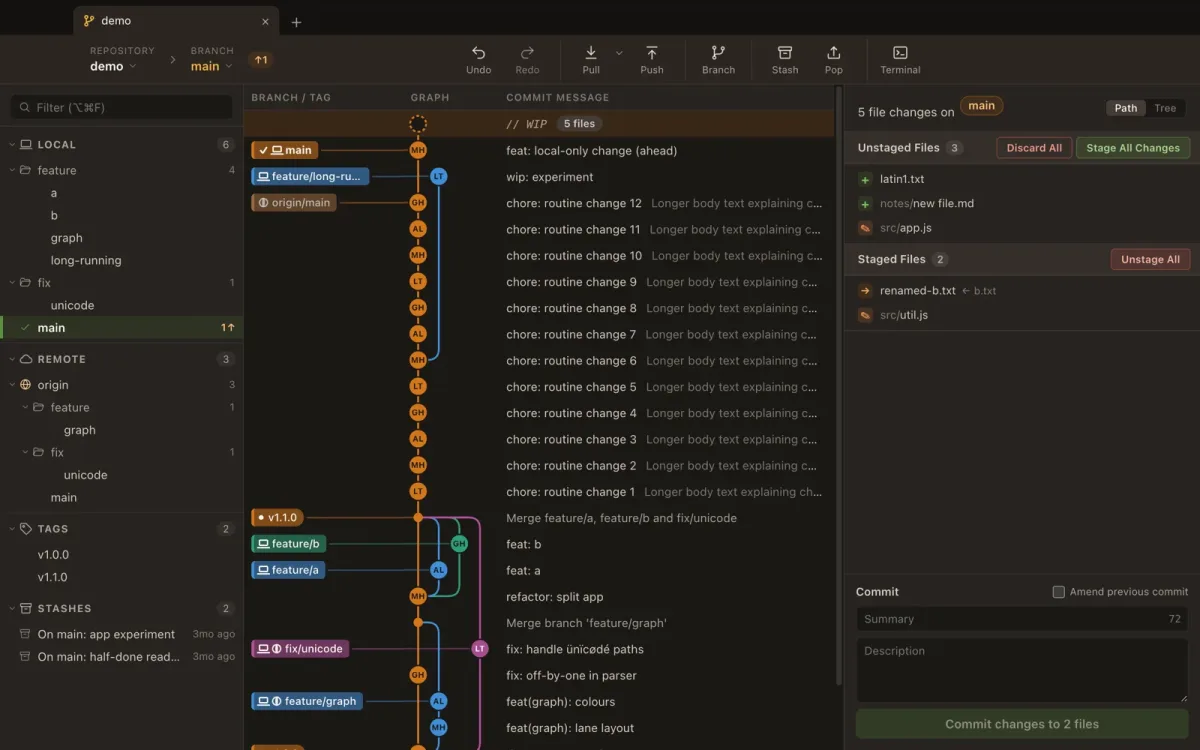Click Discard All button
Screen dimensions: 1200x750
pyautogui.click(x=1034, y=148)
